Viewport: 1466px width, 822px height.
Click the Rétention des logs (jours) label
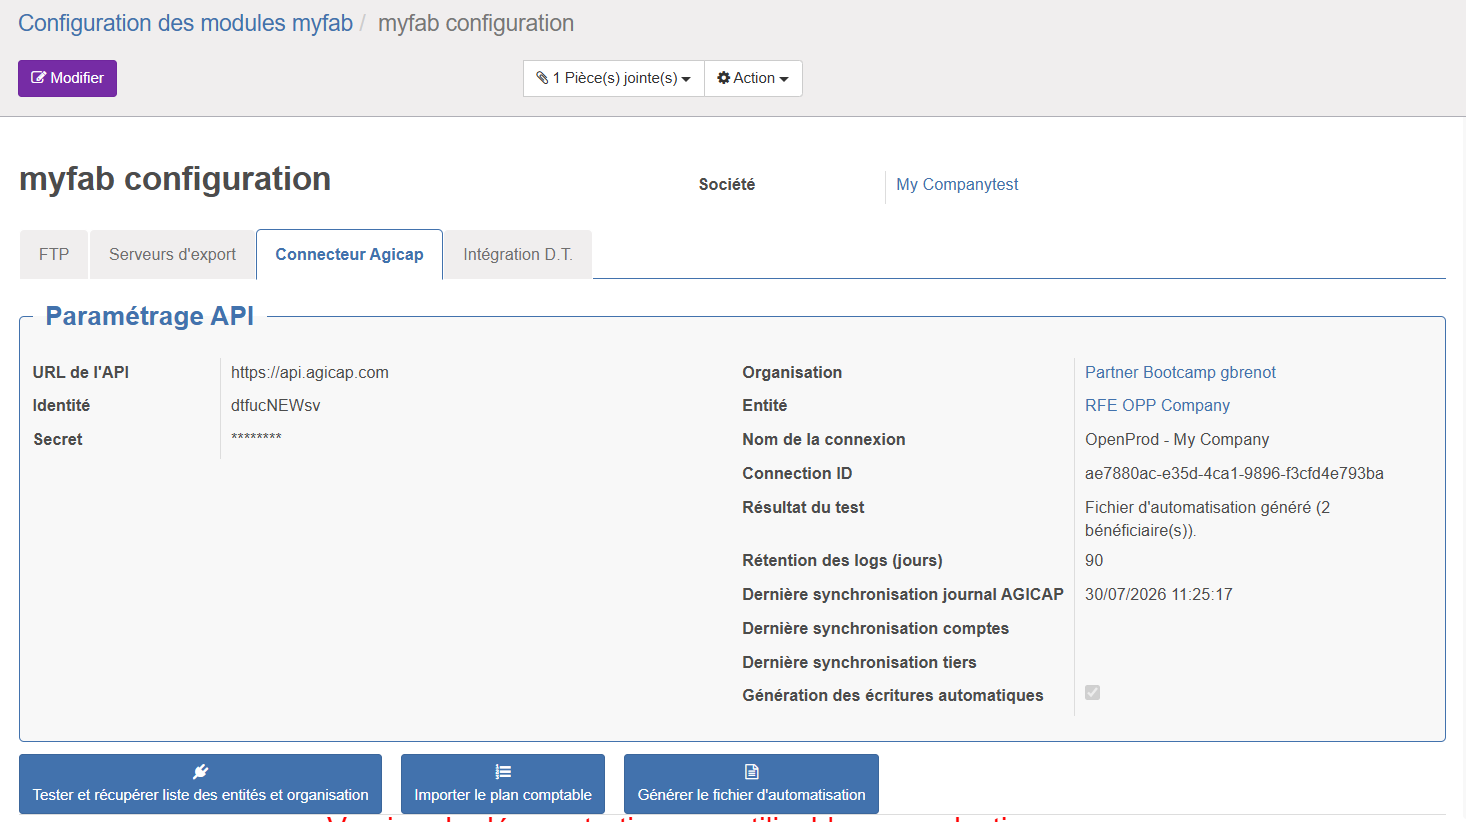(x=842, y=561)
